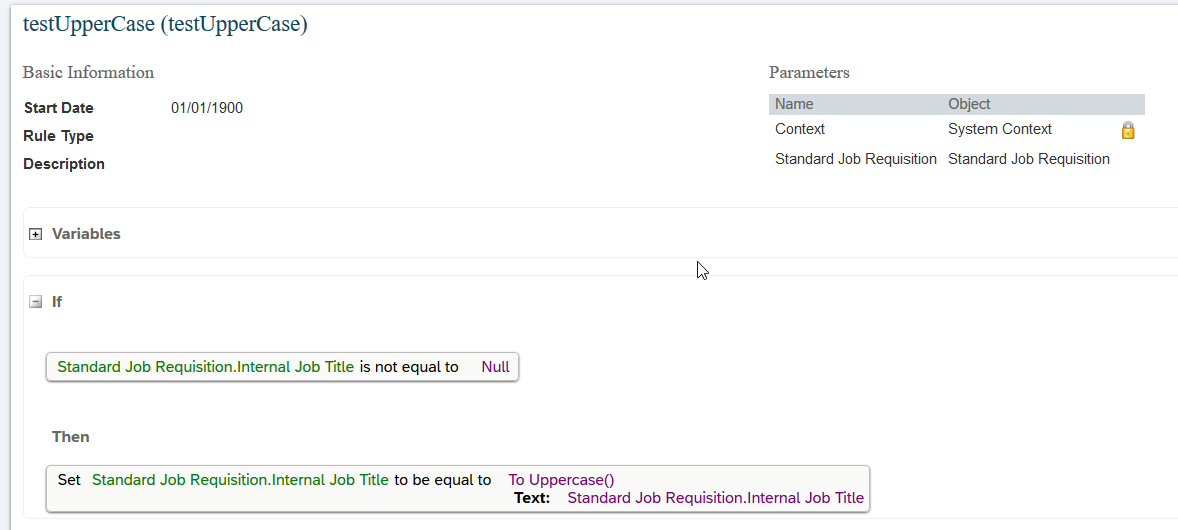
Task: Click the Object column header
Action: [x=969, y=104]
